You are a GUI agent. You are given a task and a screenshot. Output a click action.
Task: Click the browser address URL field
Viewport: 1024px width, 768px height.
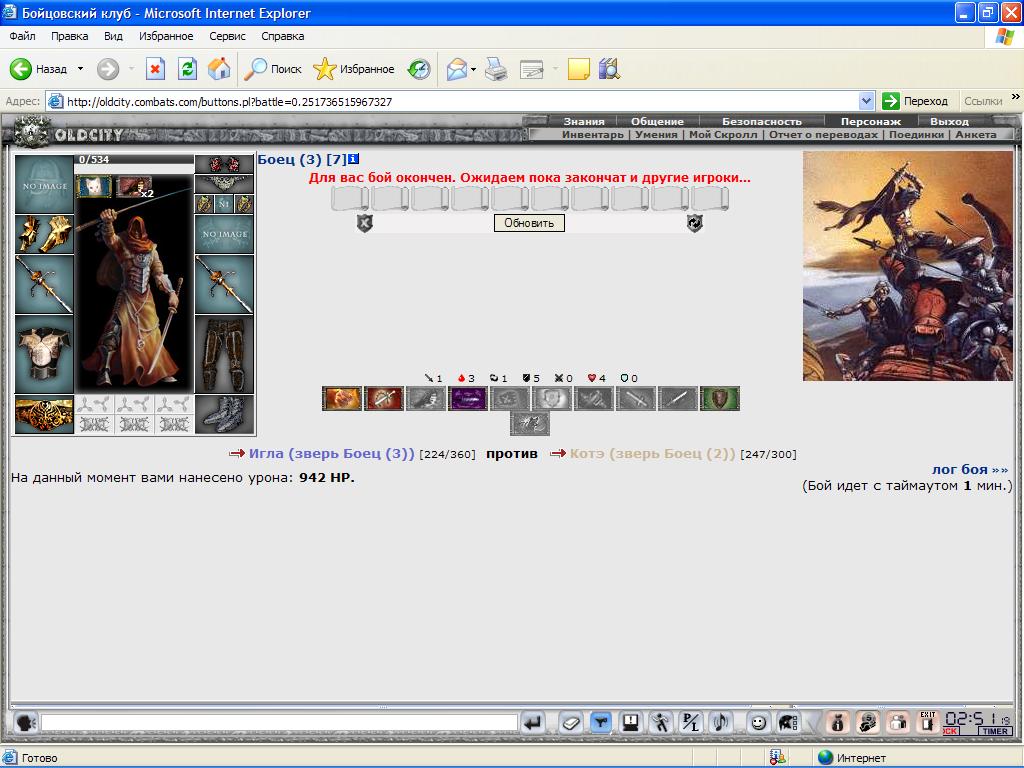[x=461, y=101]
